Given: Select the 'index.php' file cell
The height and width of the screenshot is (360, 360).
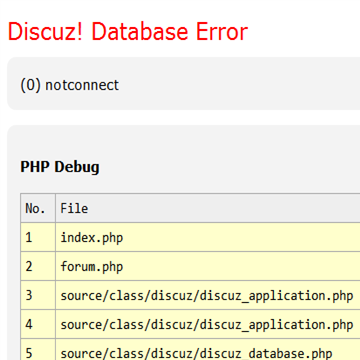Looking at the screenshot, I should 208,237.
